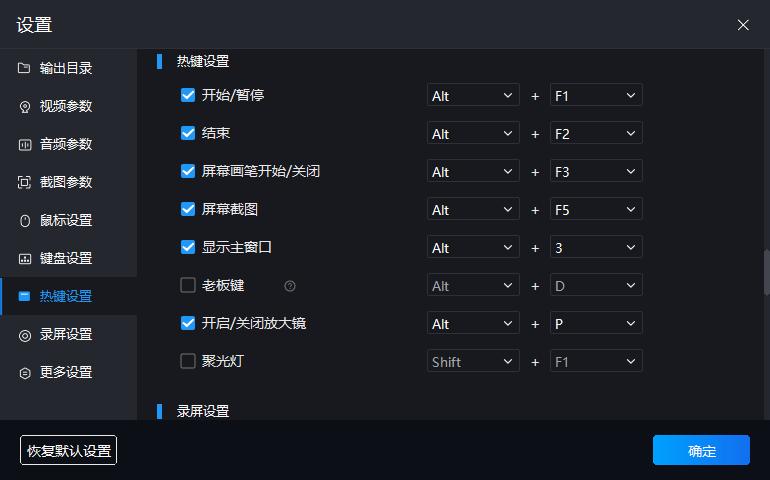Screen dimensions: 770x480
Task: Open the Alt modifier dropdown for 结束
Action: [473, 133]
